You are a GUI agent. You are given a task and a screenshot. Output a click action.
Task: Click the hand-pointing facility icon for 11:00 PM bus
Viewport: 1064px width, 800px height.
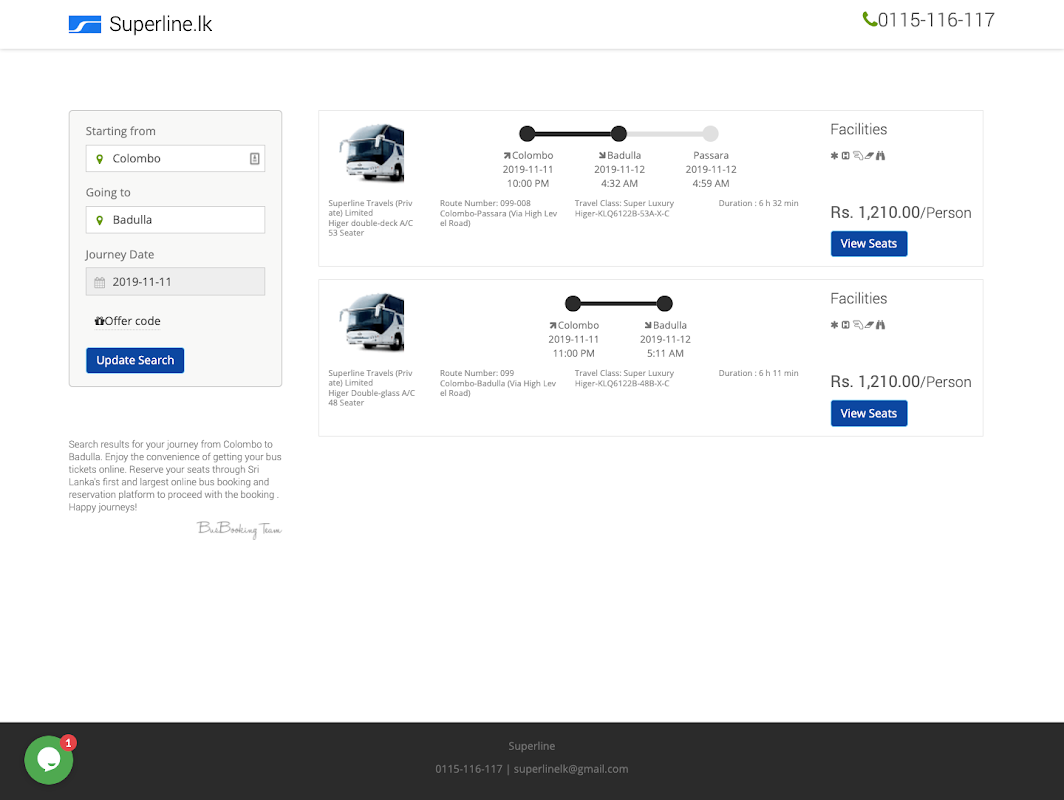858,325
